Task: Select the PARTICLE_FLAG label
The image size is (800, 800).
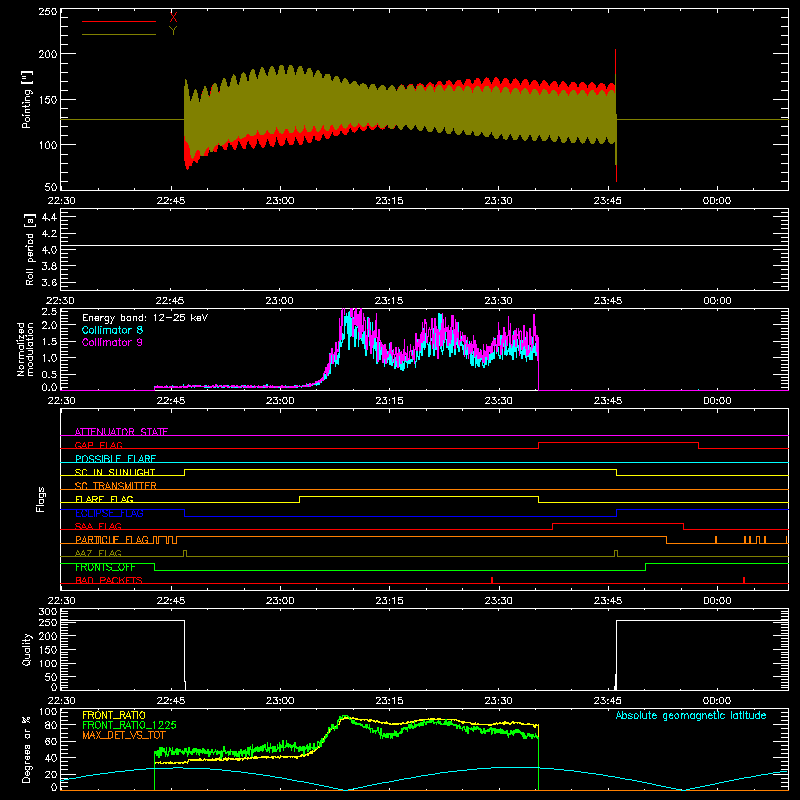Action: pyautogui.click(x=112, y=540)
